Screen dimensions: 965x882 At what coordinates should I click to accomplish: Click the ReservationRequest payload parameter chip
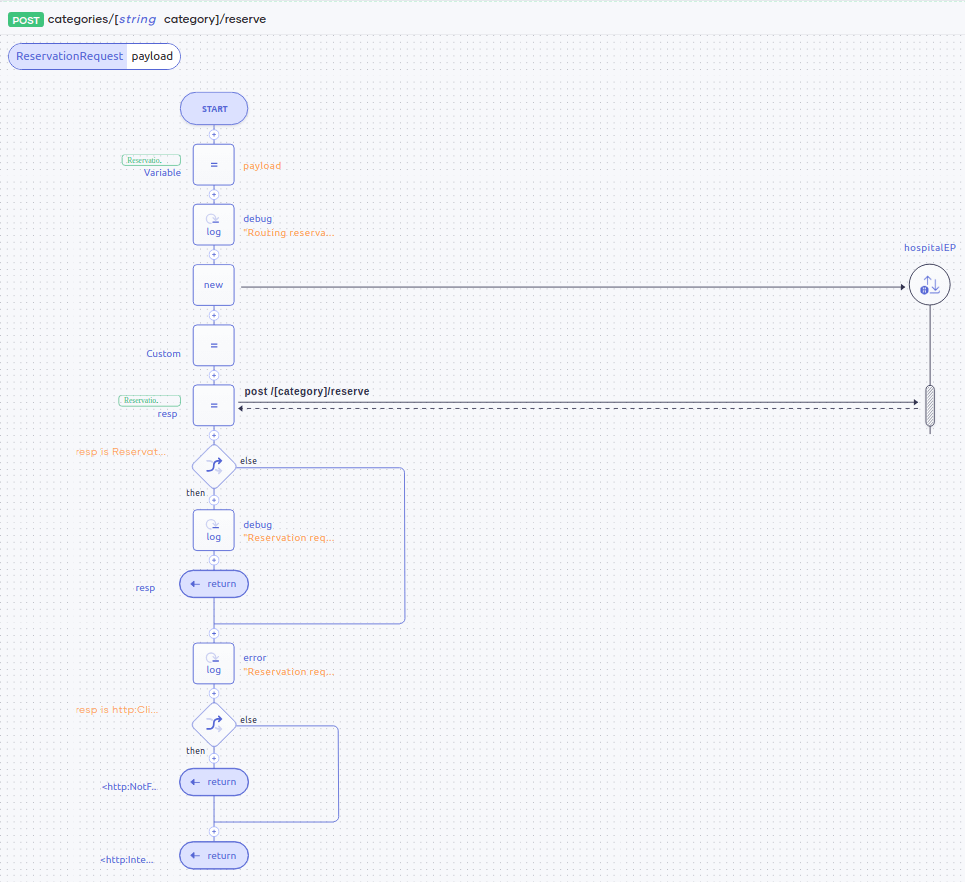94,56
